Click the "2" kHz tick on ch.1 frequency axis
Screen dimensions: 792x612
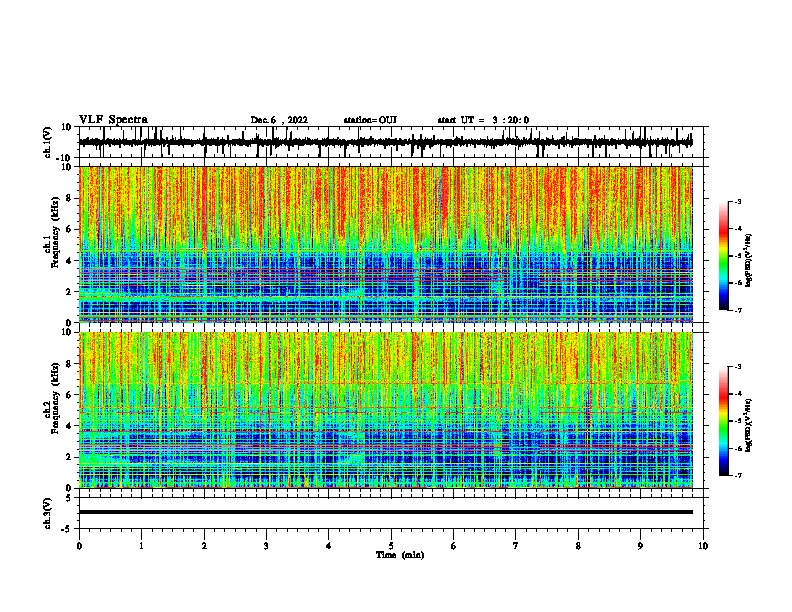70,292
